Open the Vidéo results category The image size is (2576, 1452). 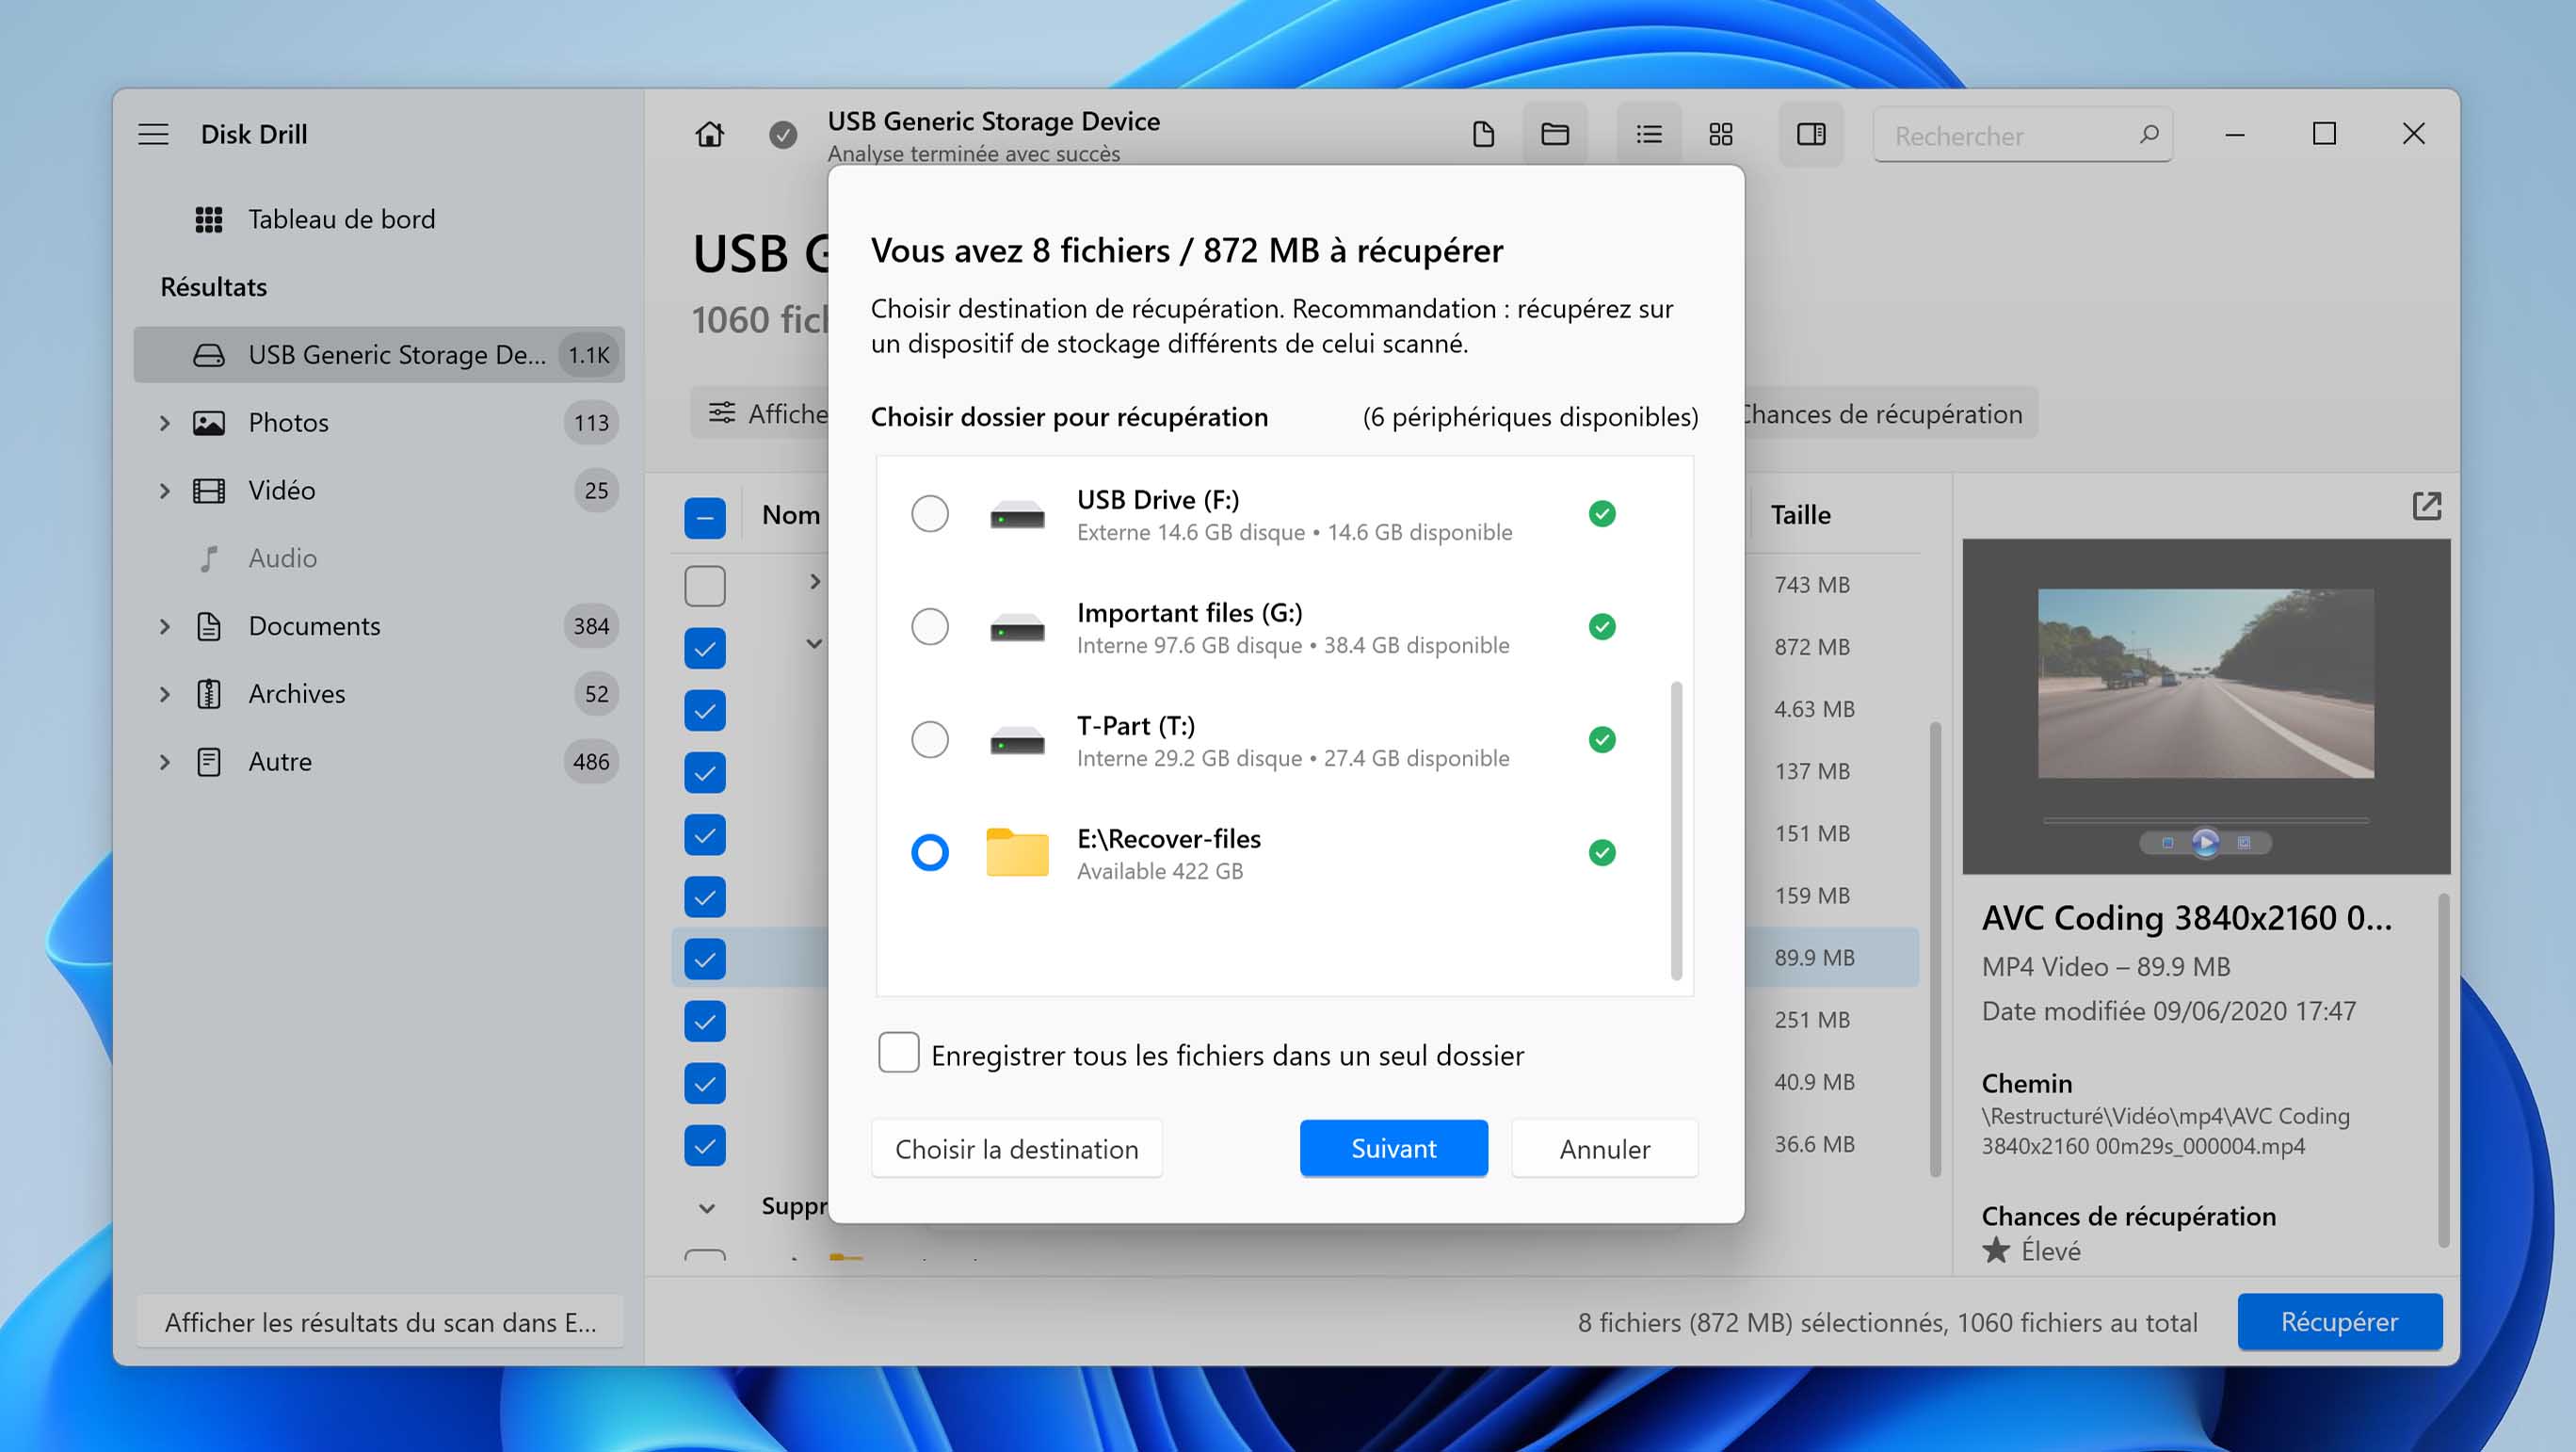point(379,491)
